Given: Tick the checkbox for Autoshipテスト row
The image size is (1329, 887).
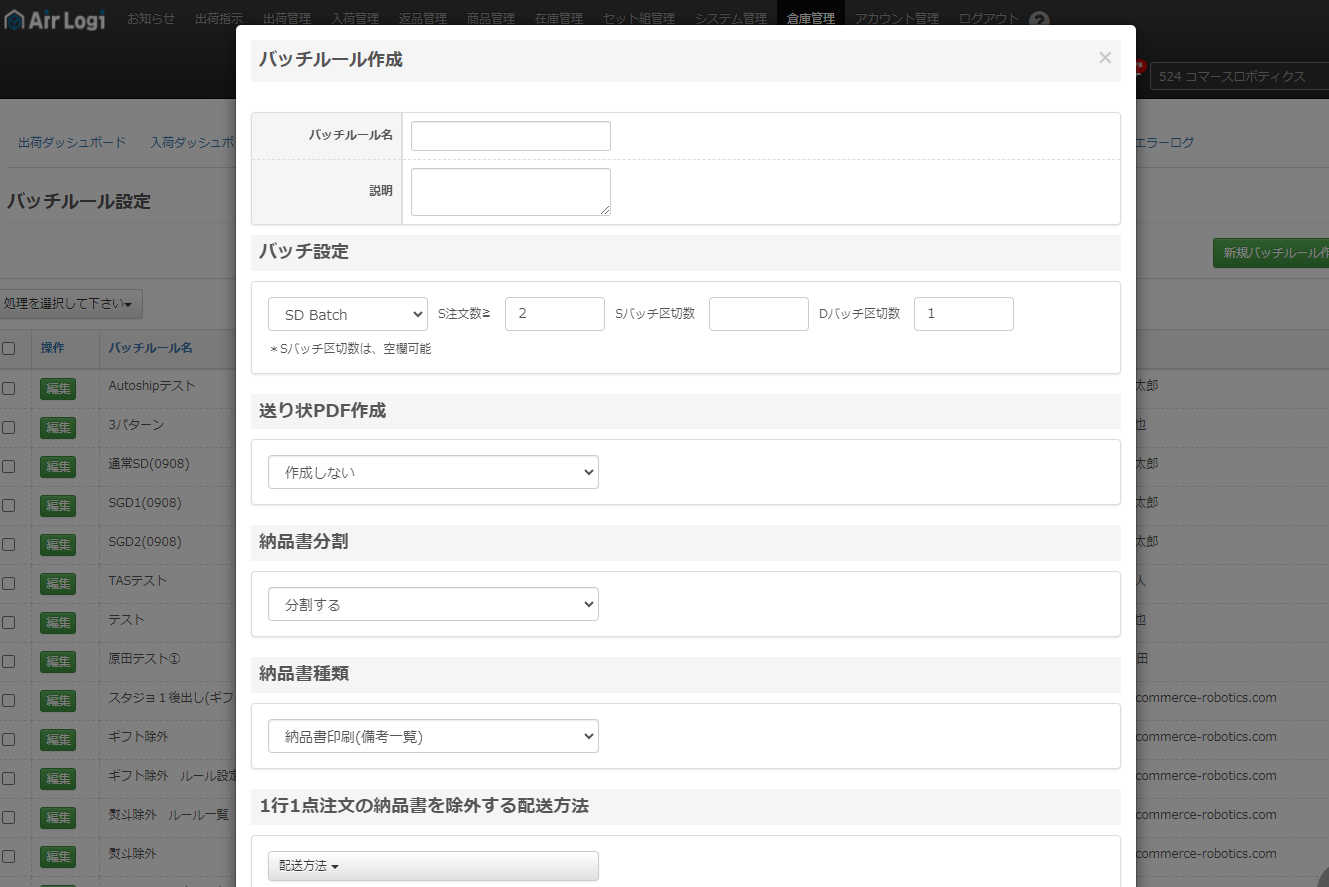Looking at the screenshot, I should click(x=9, y=387).
